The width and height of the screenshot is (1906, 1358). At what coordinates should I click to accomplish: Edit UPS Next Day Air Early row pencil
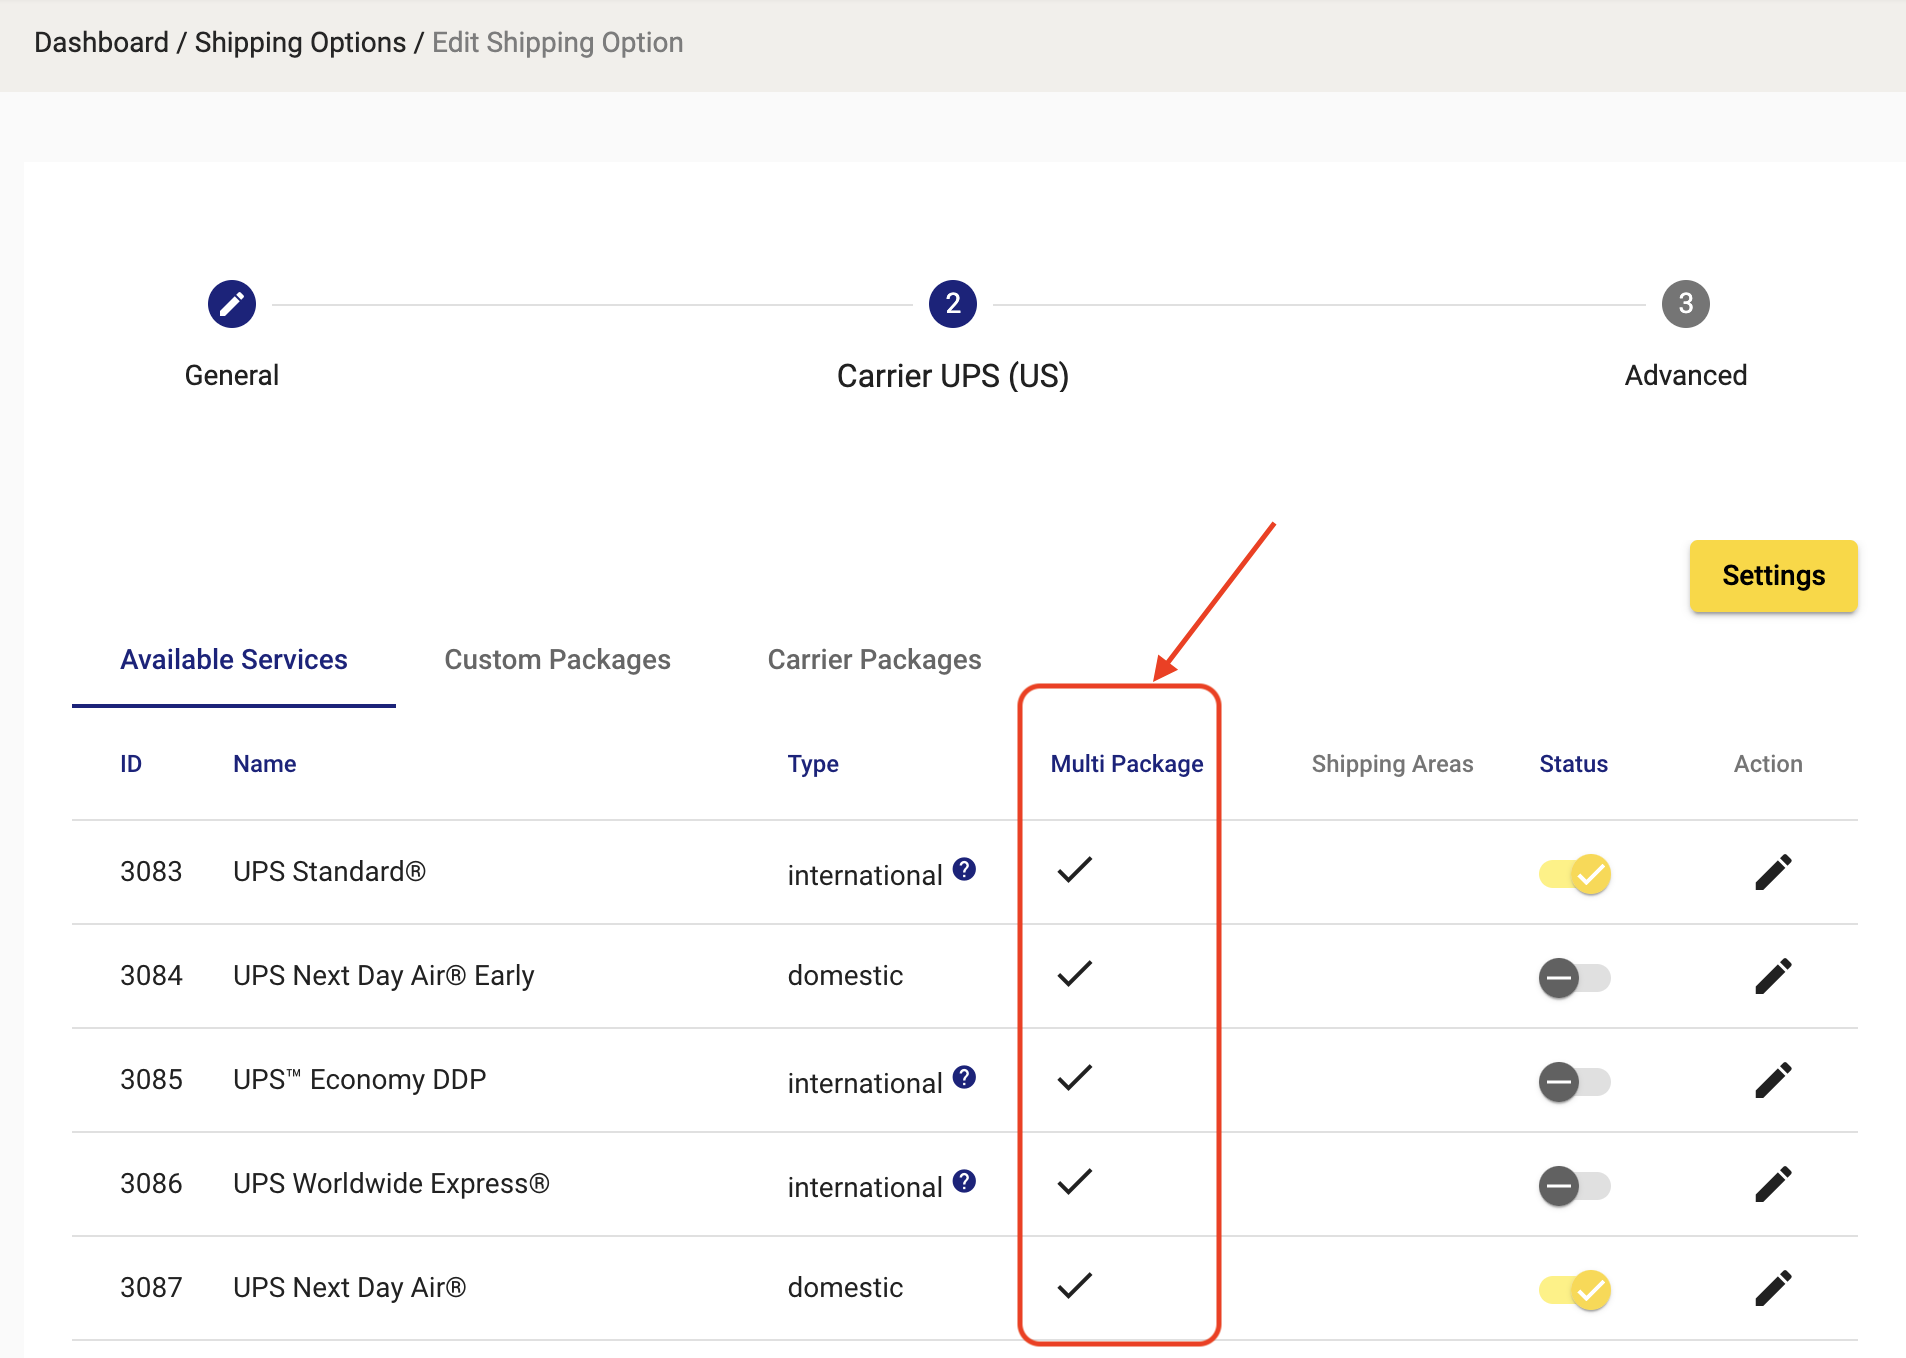point(1773,976)
